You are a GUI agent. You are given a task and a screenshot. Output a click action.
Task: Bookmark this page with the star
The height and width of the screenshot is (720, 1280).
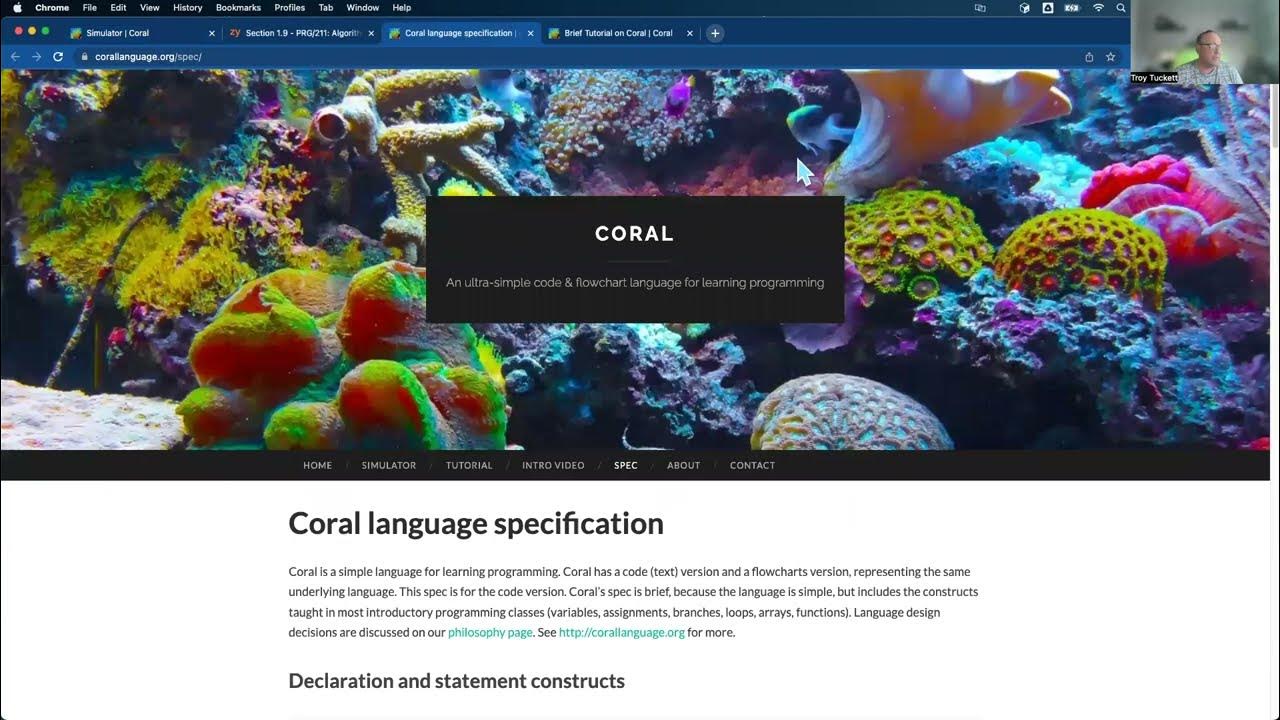(1110, 57)
